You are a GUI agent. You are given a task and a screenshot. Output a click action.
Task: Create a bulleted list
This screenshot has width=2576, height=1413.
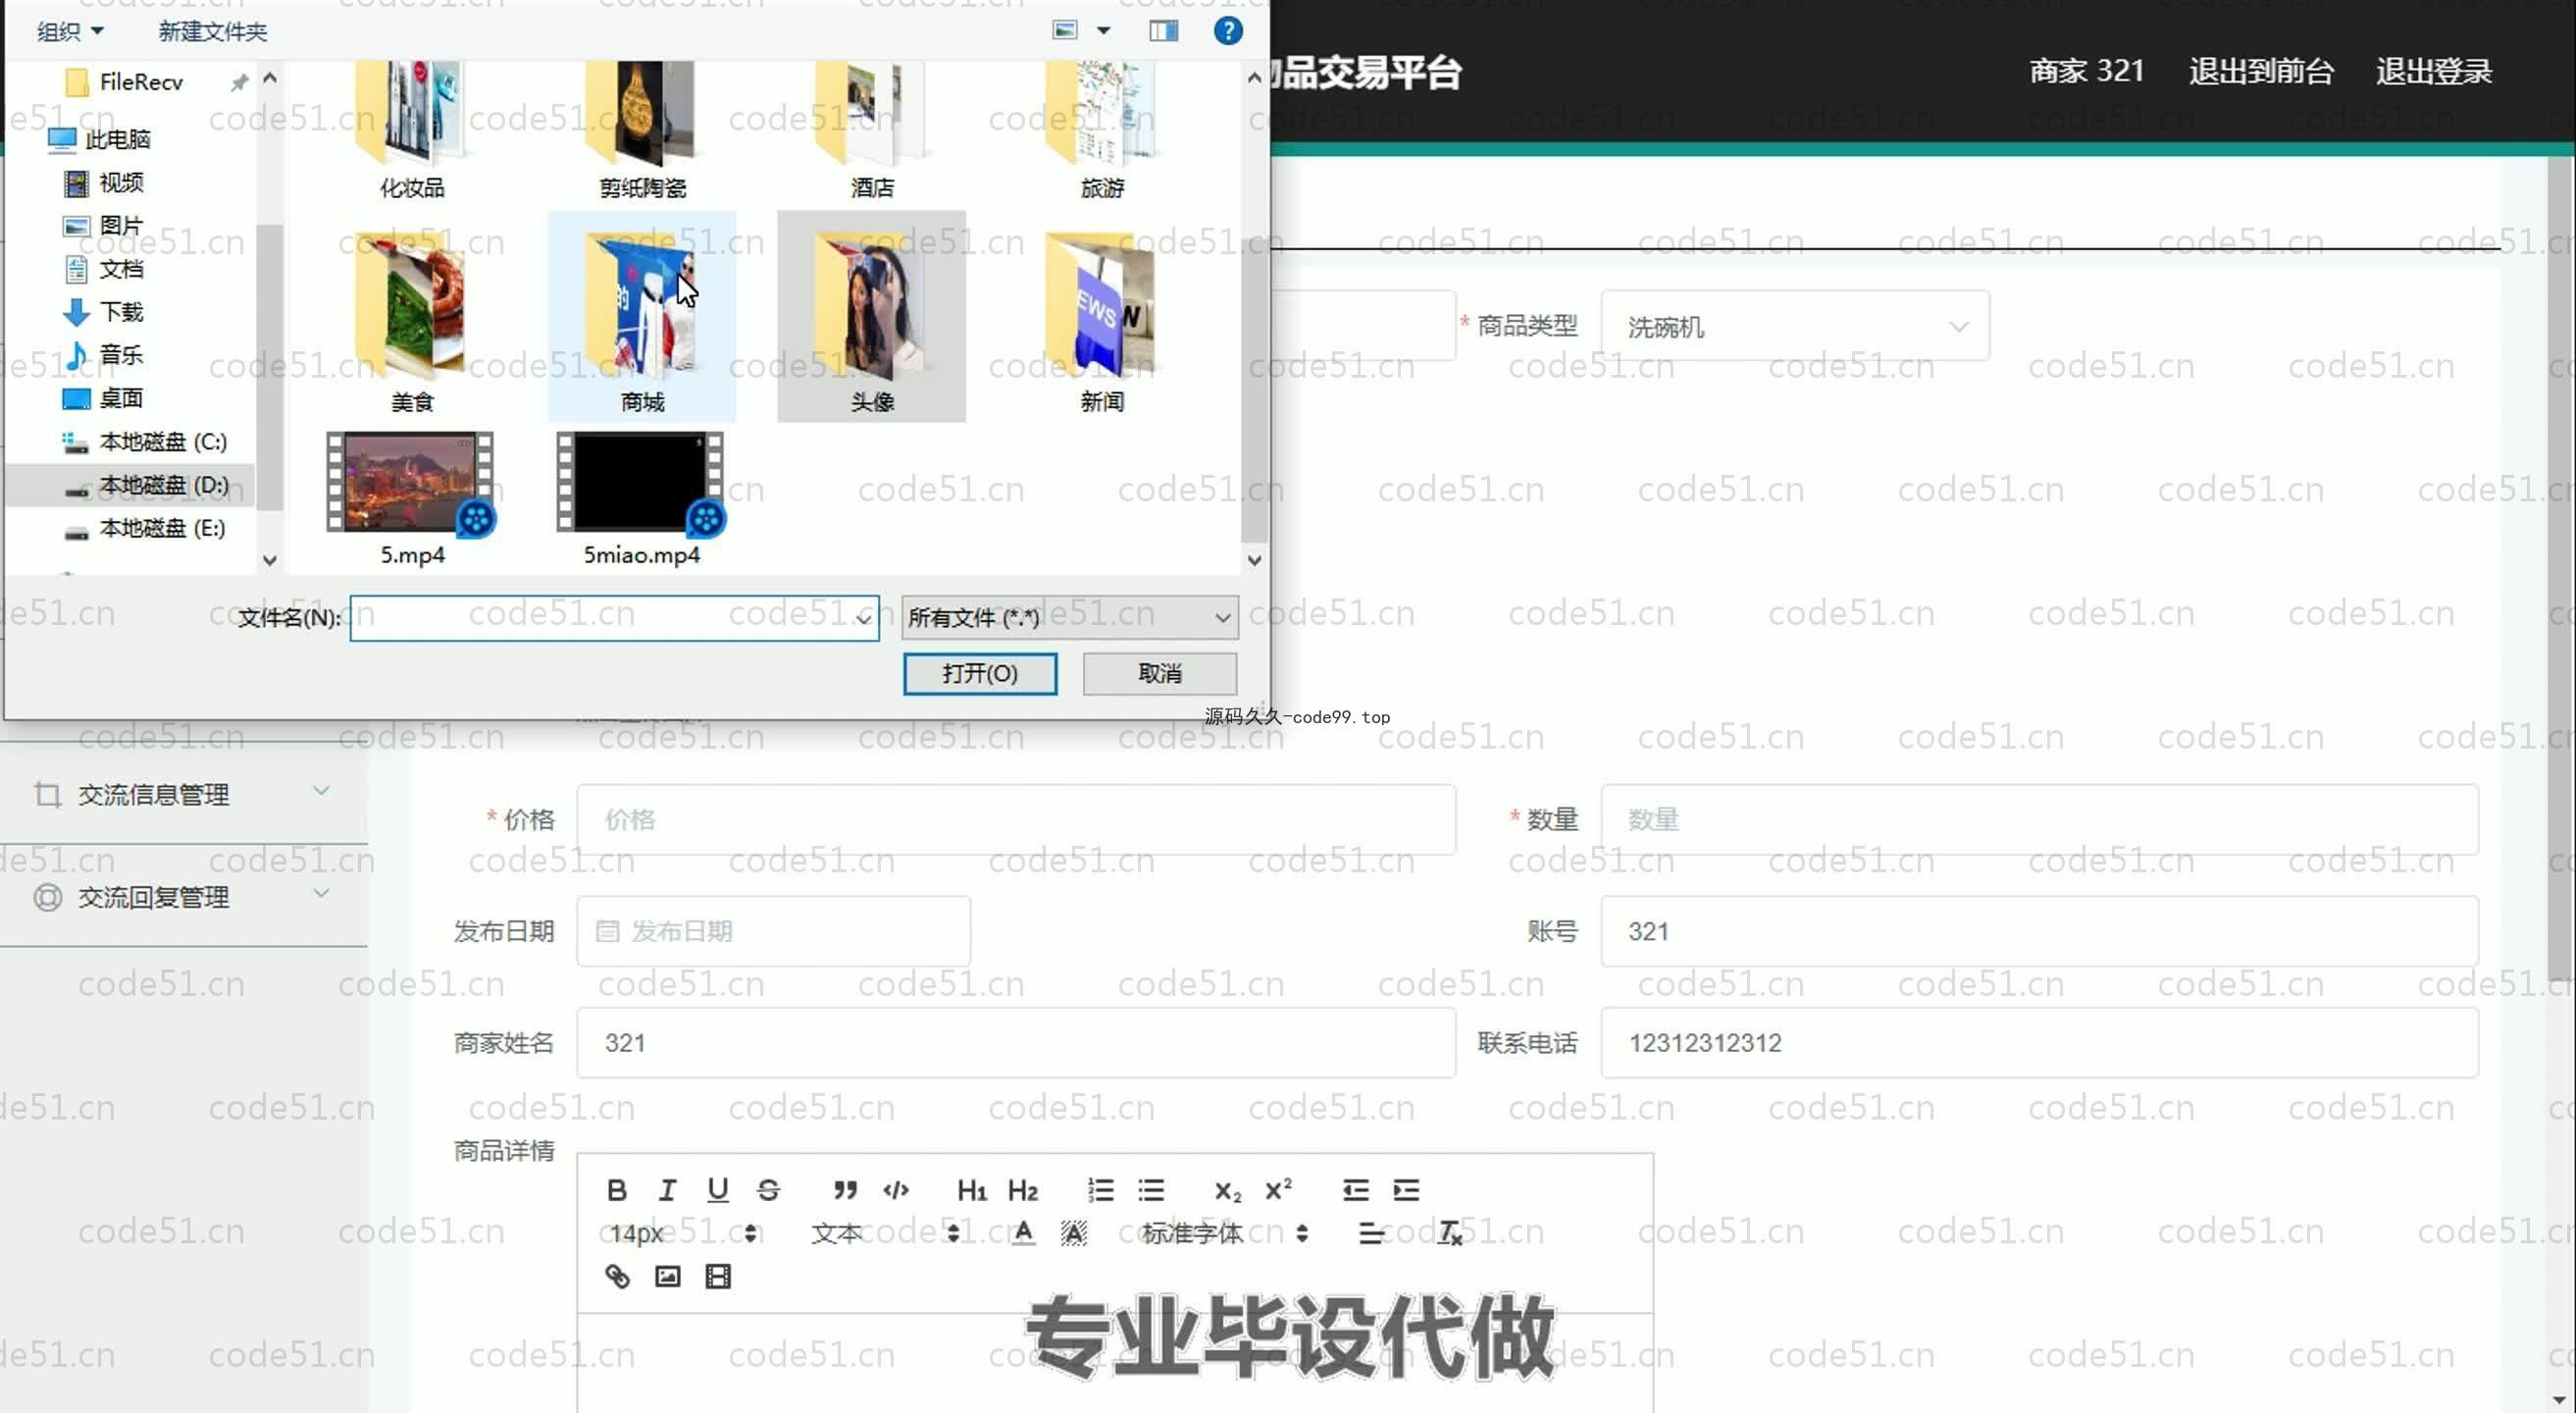(1151, 1190)
